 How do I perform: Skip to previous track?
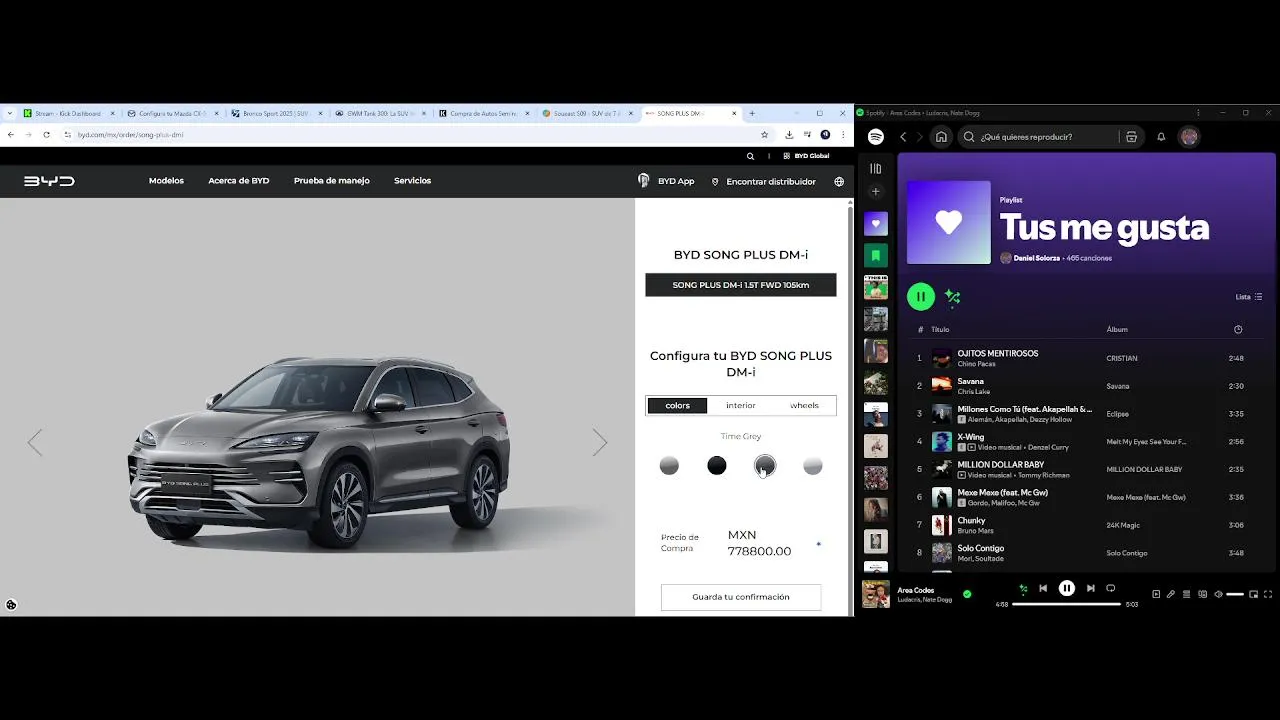(1043, 589)
